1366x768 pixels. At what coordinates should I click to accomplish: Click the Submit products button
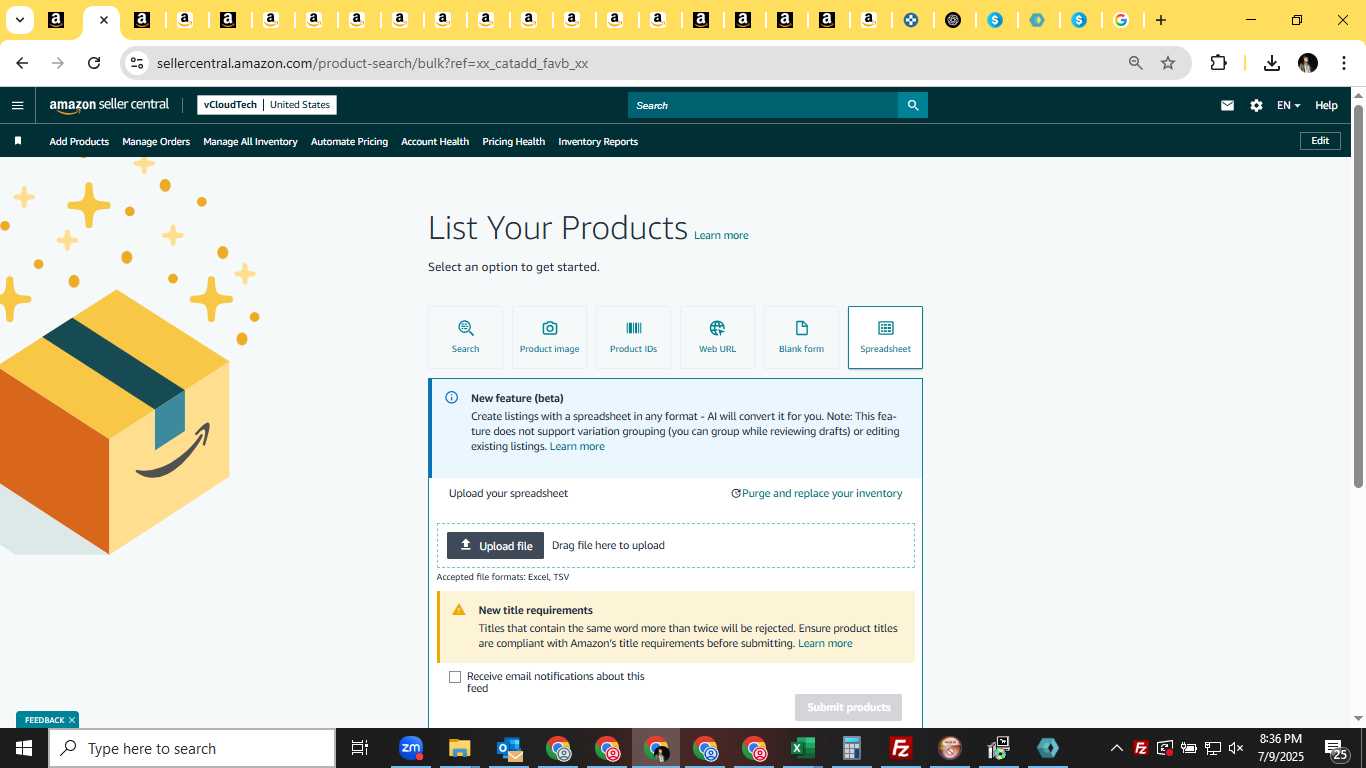(x=848, y=707)
